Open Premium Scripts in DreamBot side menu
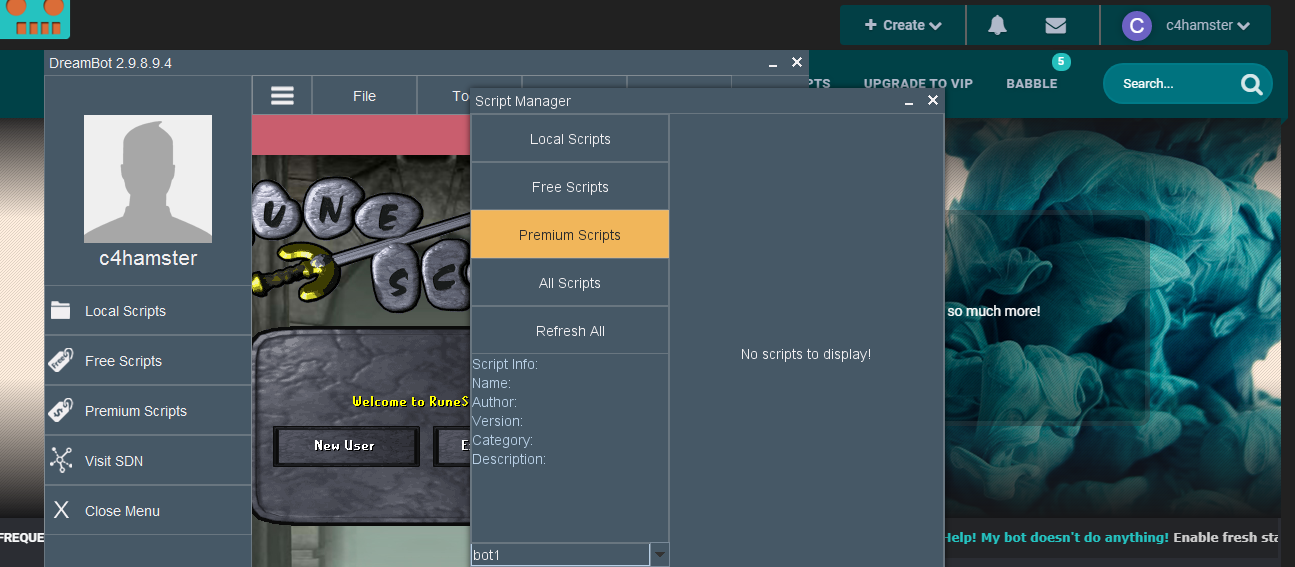This screenshot has height=567, width=1295. click(x=148, y=410)
